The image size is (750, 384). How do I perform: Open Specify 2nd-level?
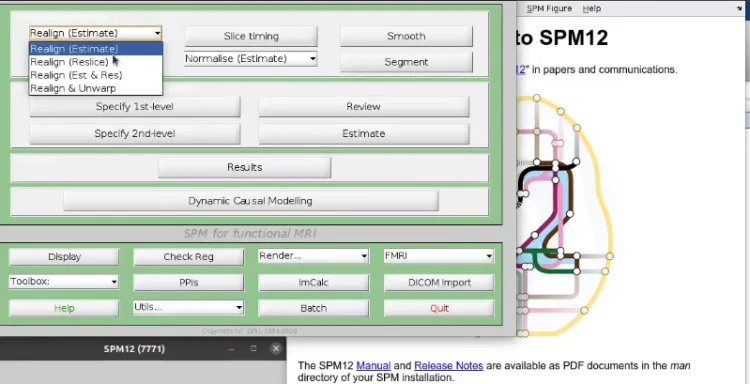(135, 134)
